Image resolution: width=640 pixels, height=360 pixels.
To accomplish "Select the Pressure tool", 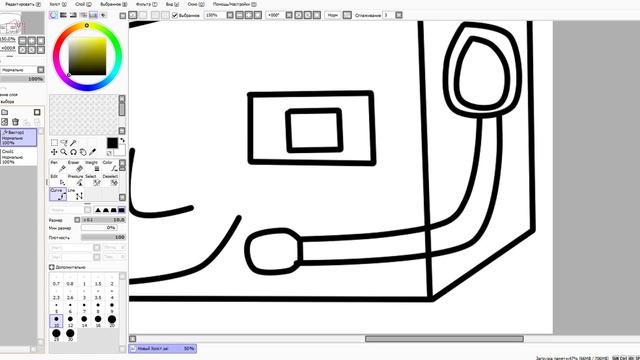I will tap(76, 180).
